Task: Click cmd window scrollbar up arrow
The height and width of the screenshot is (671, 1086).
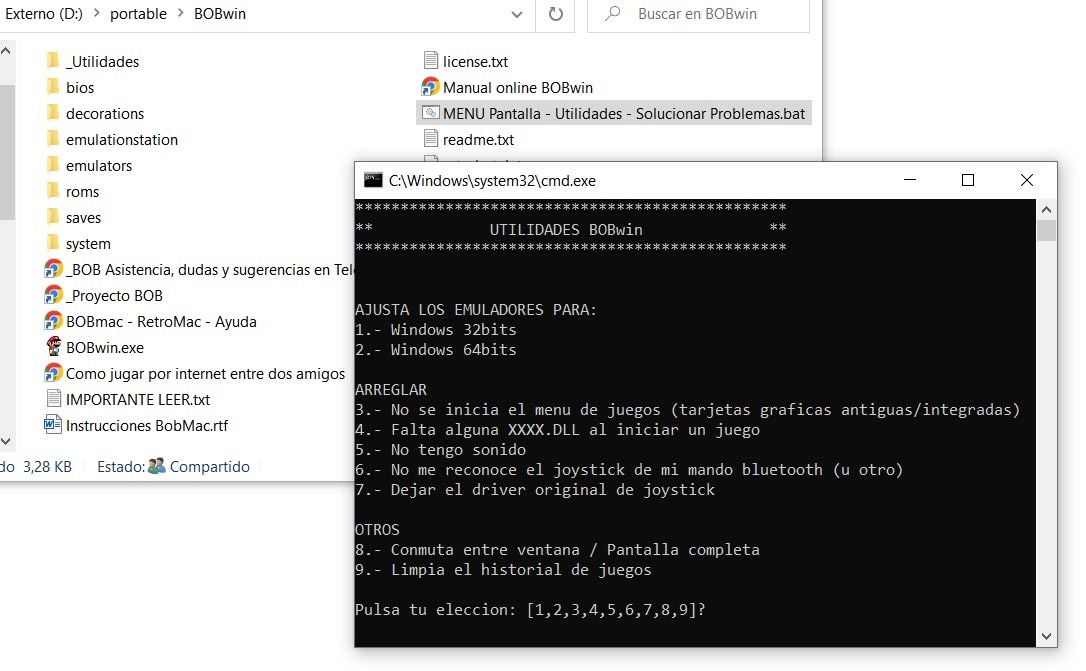Action: point(1046,209)
